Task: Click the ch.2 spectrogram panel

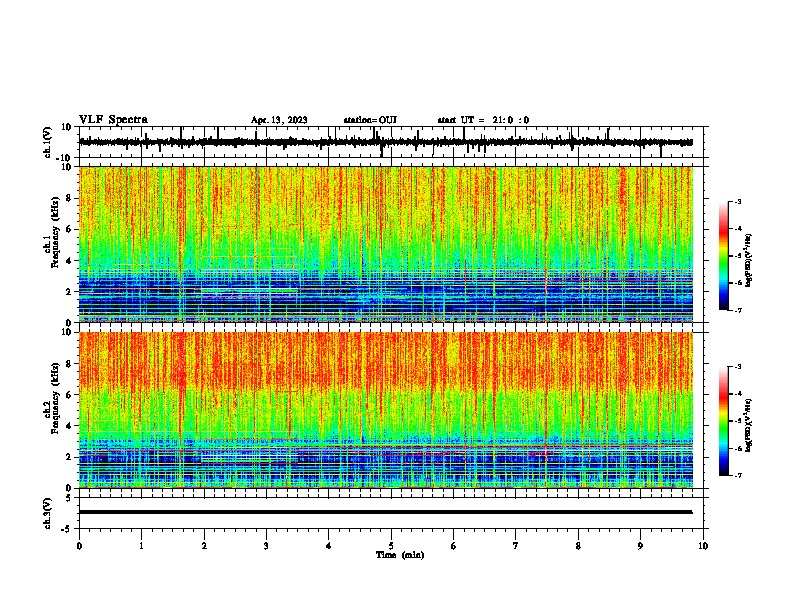Action: (386, 410)
